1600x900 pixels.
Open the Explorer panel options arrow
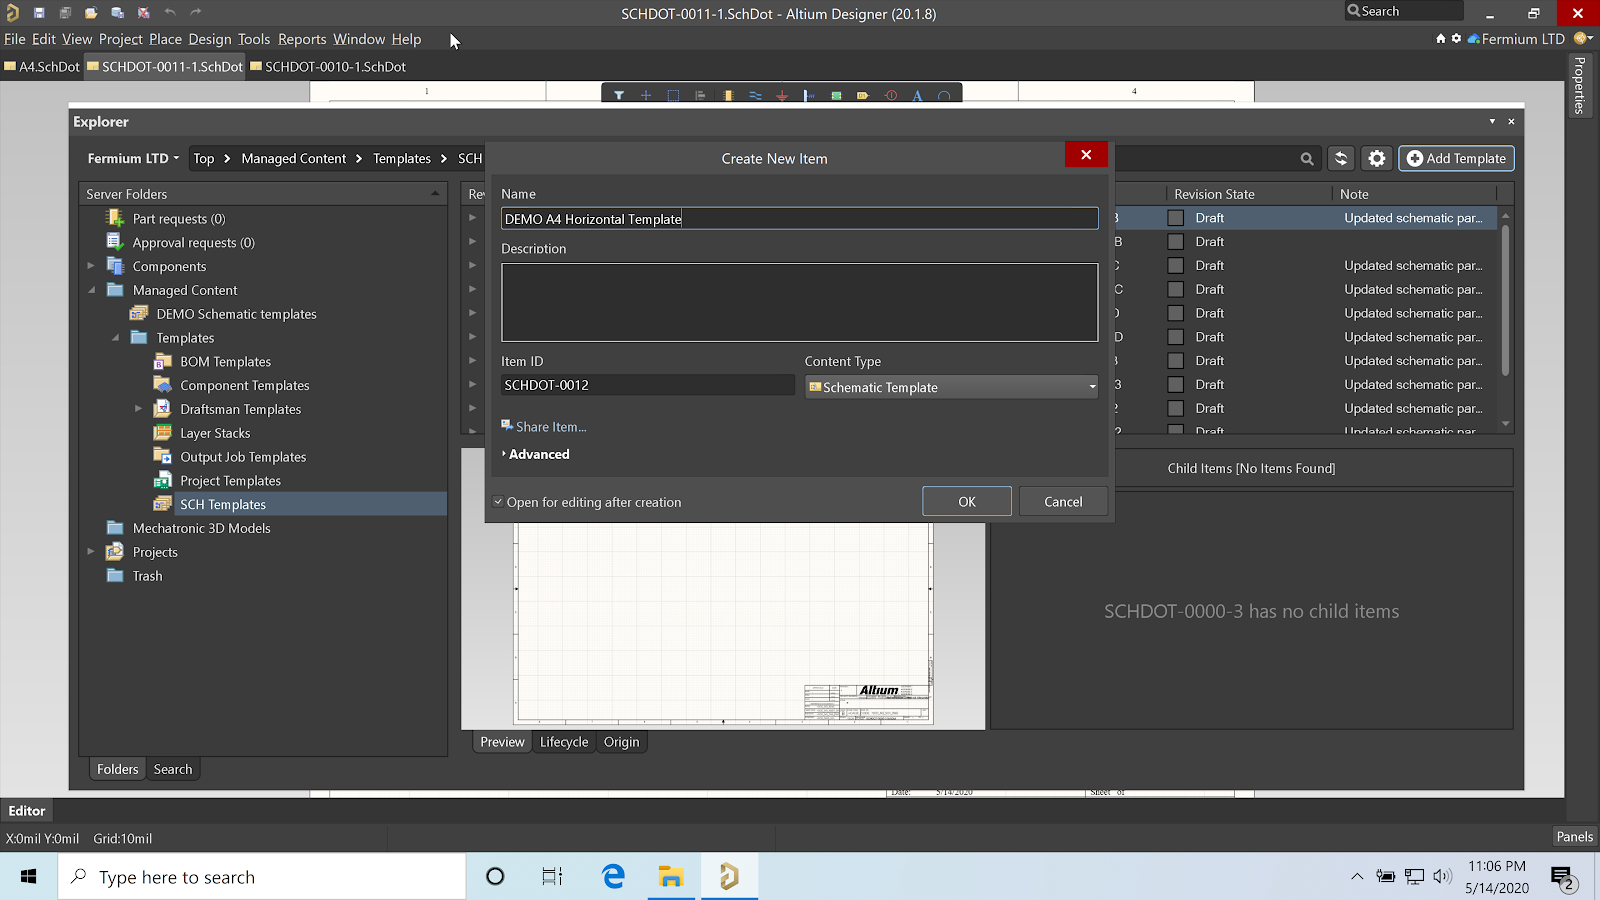pyautogui.click(x=1492, y=121)
